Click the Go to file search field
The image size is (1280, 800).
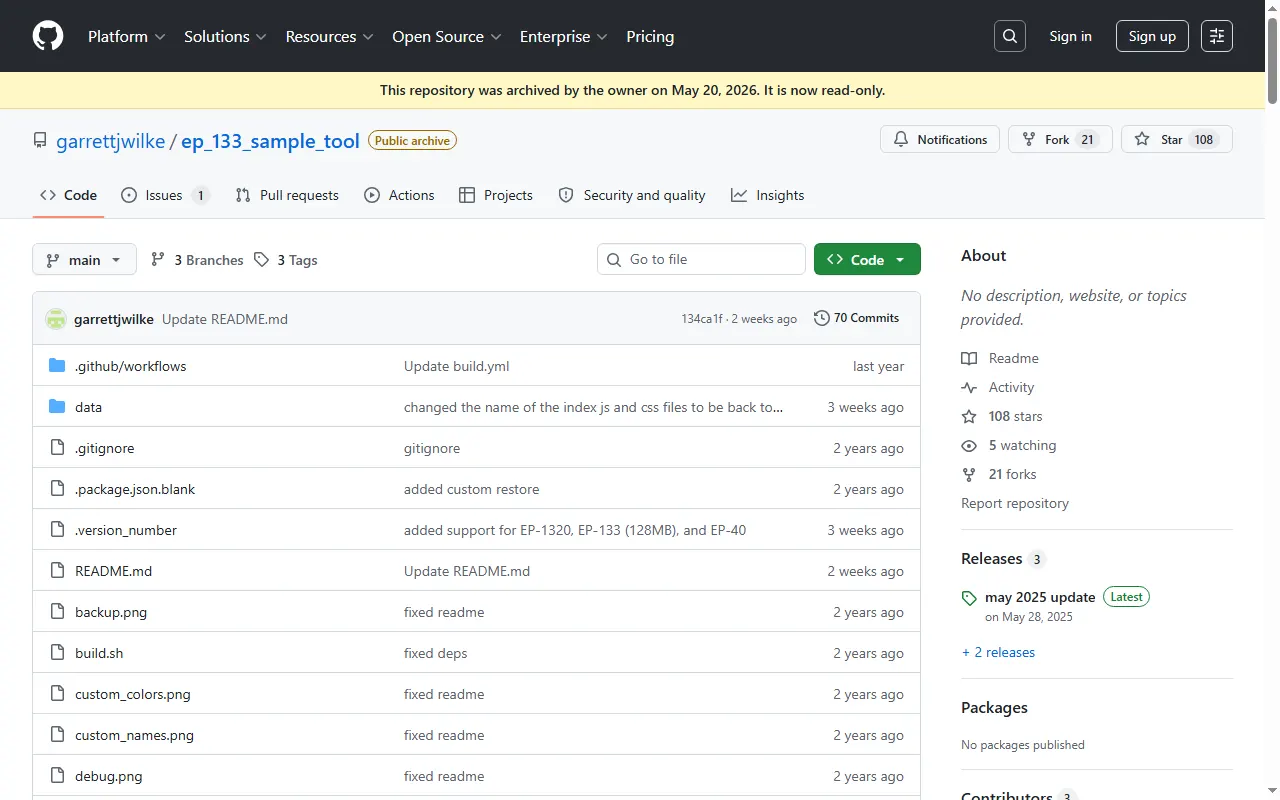[701, 259]
